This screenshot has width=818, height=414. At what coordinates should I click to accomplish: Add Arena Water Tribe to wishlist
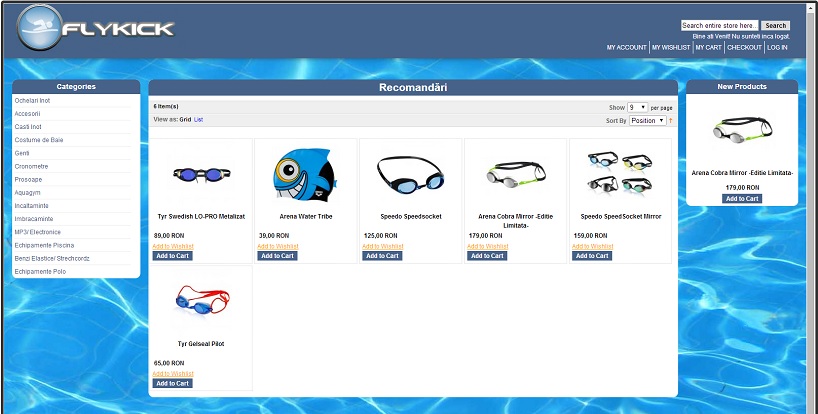[278, 246]
